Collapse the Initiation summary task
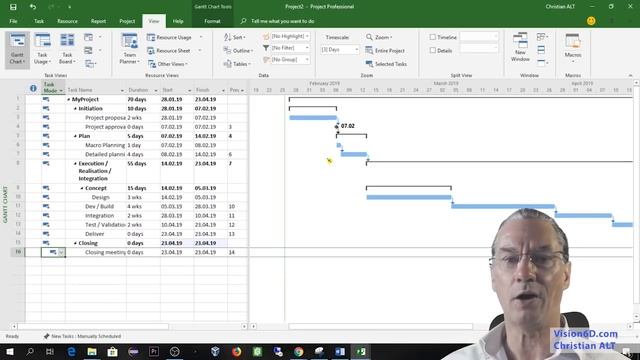640x360 pixels. (x=75, y=109)
